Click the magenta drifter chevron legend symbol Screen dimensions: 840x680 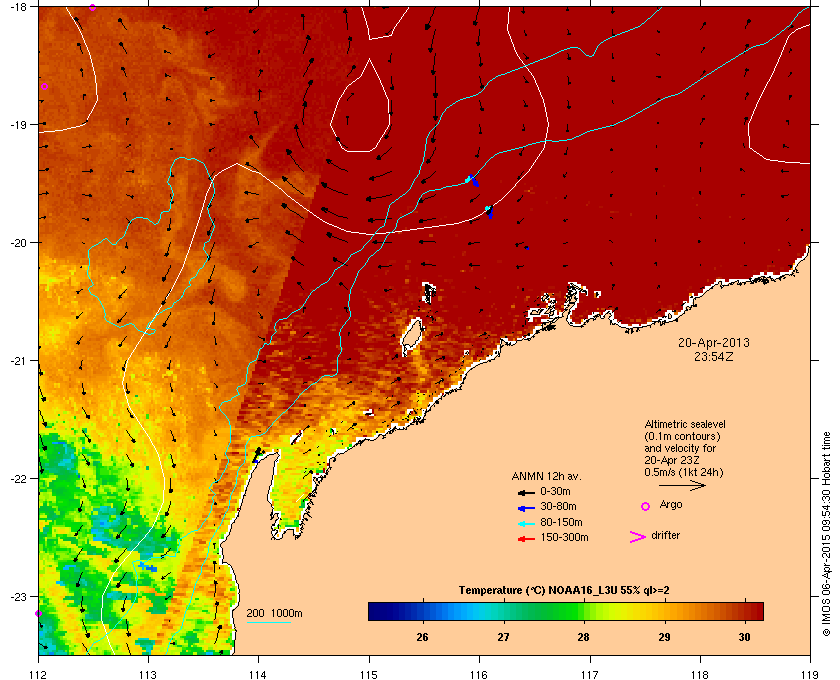coord(638,537)
